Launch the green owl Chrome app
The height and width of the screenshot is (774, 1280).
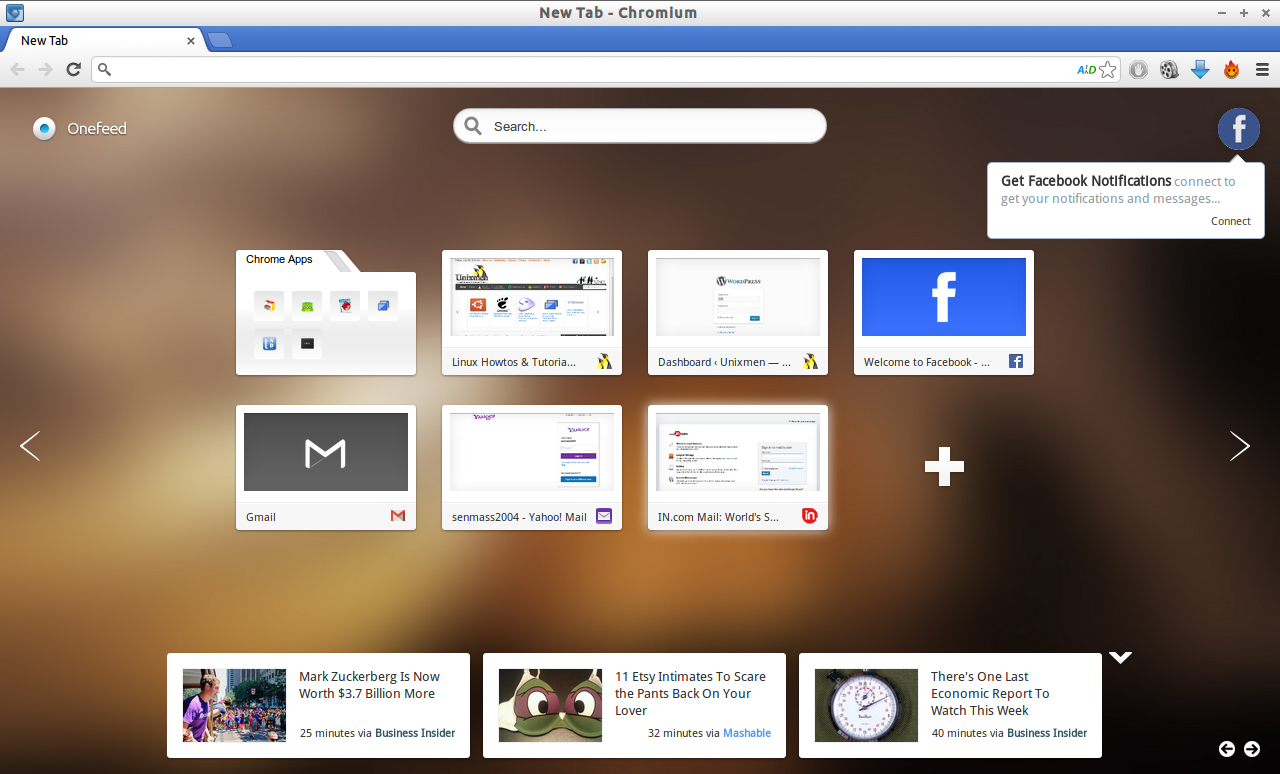pos(307,306)
